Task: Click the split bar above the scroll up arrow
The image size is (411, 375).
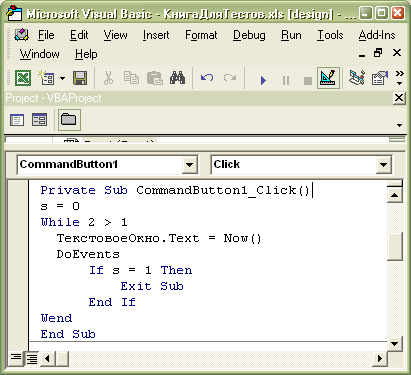Action: (x=395, y=183)
